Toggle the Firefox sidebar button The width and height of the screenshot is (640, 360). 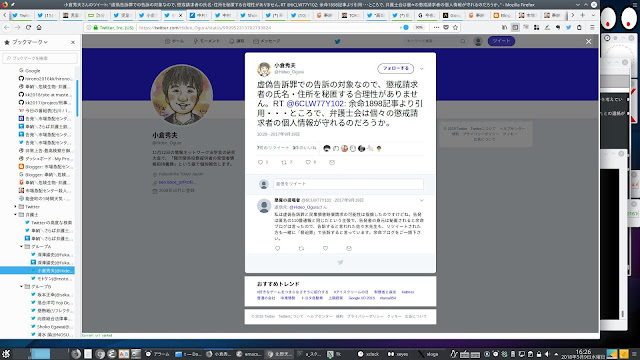(x=516, y=27)
